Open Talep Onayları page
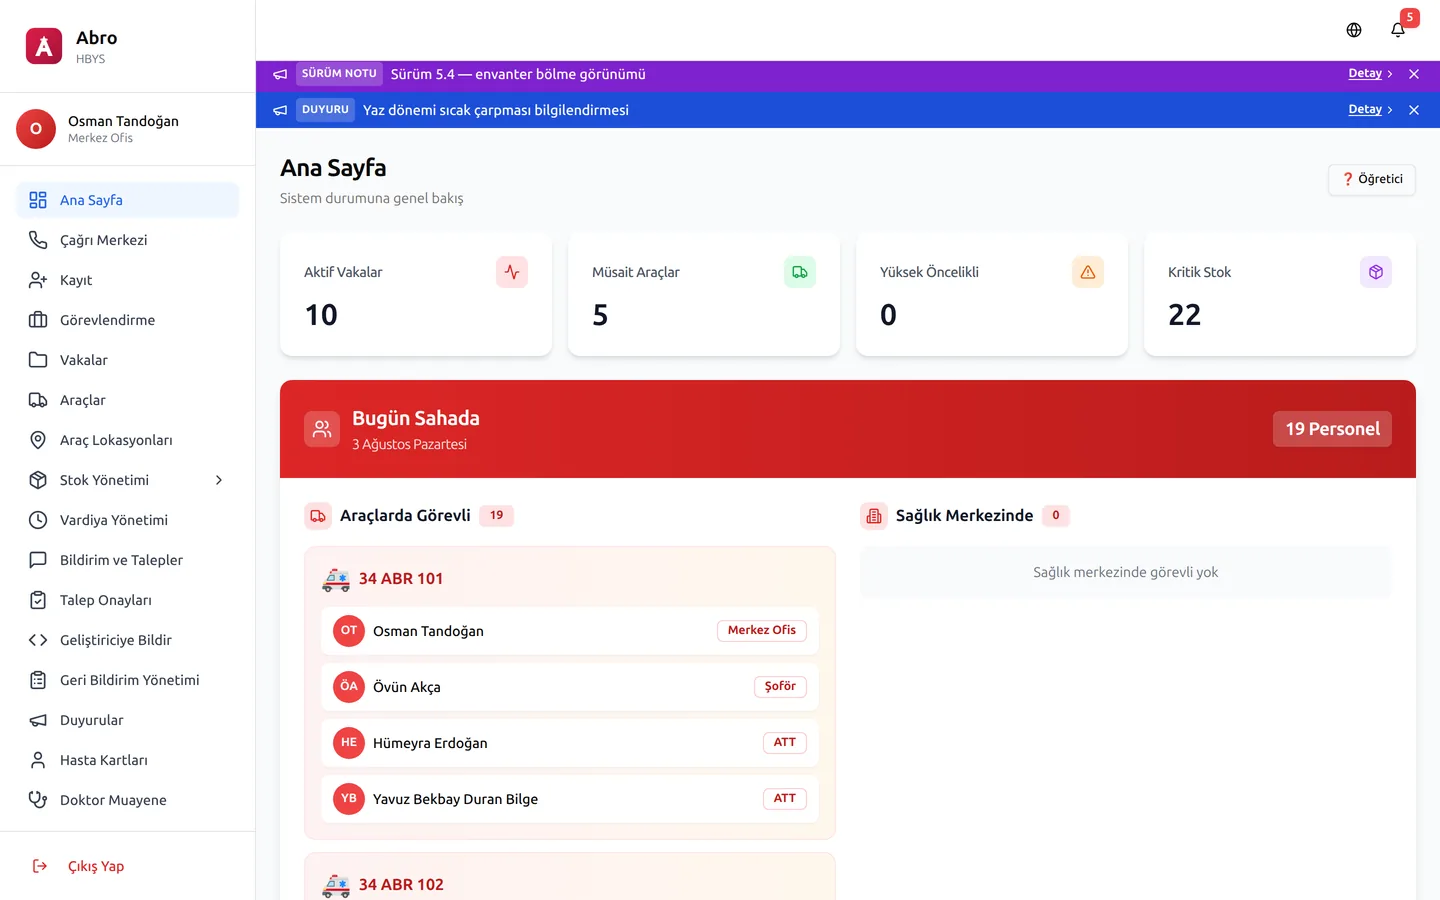 tap(128, 600)
